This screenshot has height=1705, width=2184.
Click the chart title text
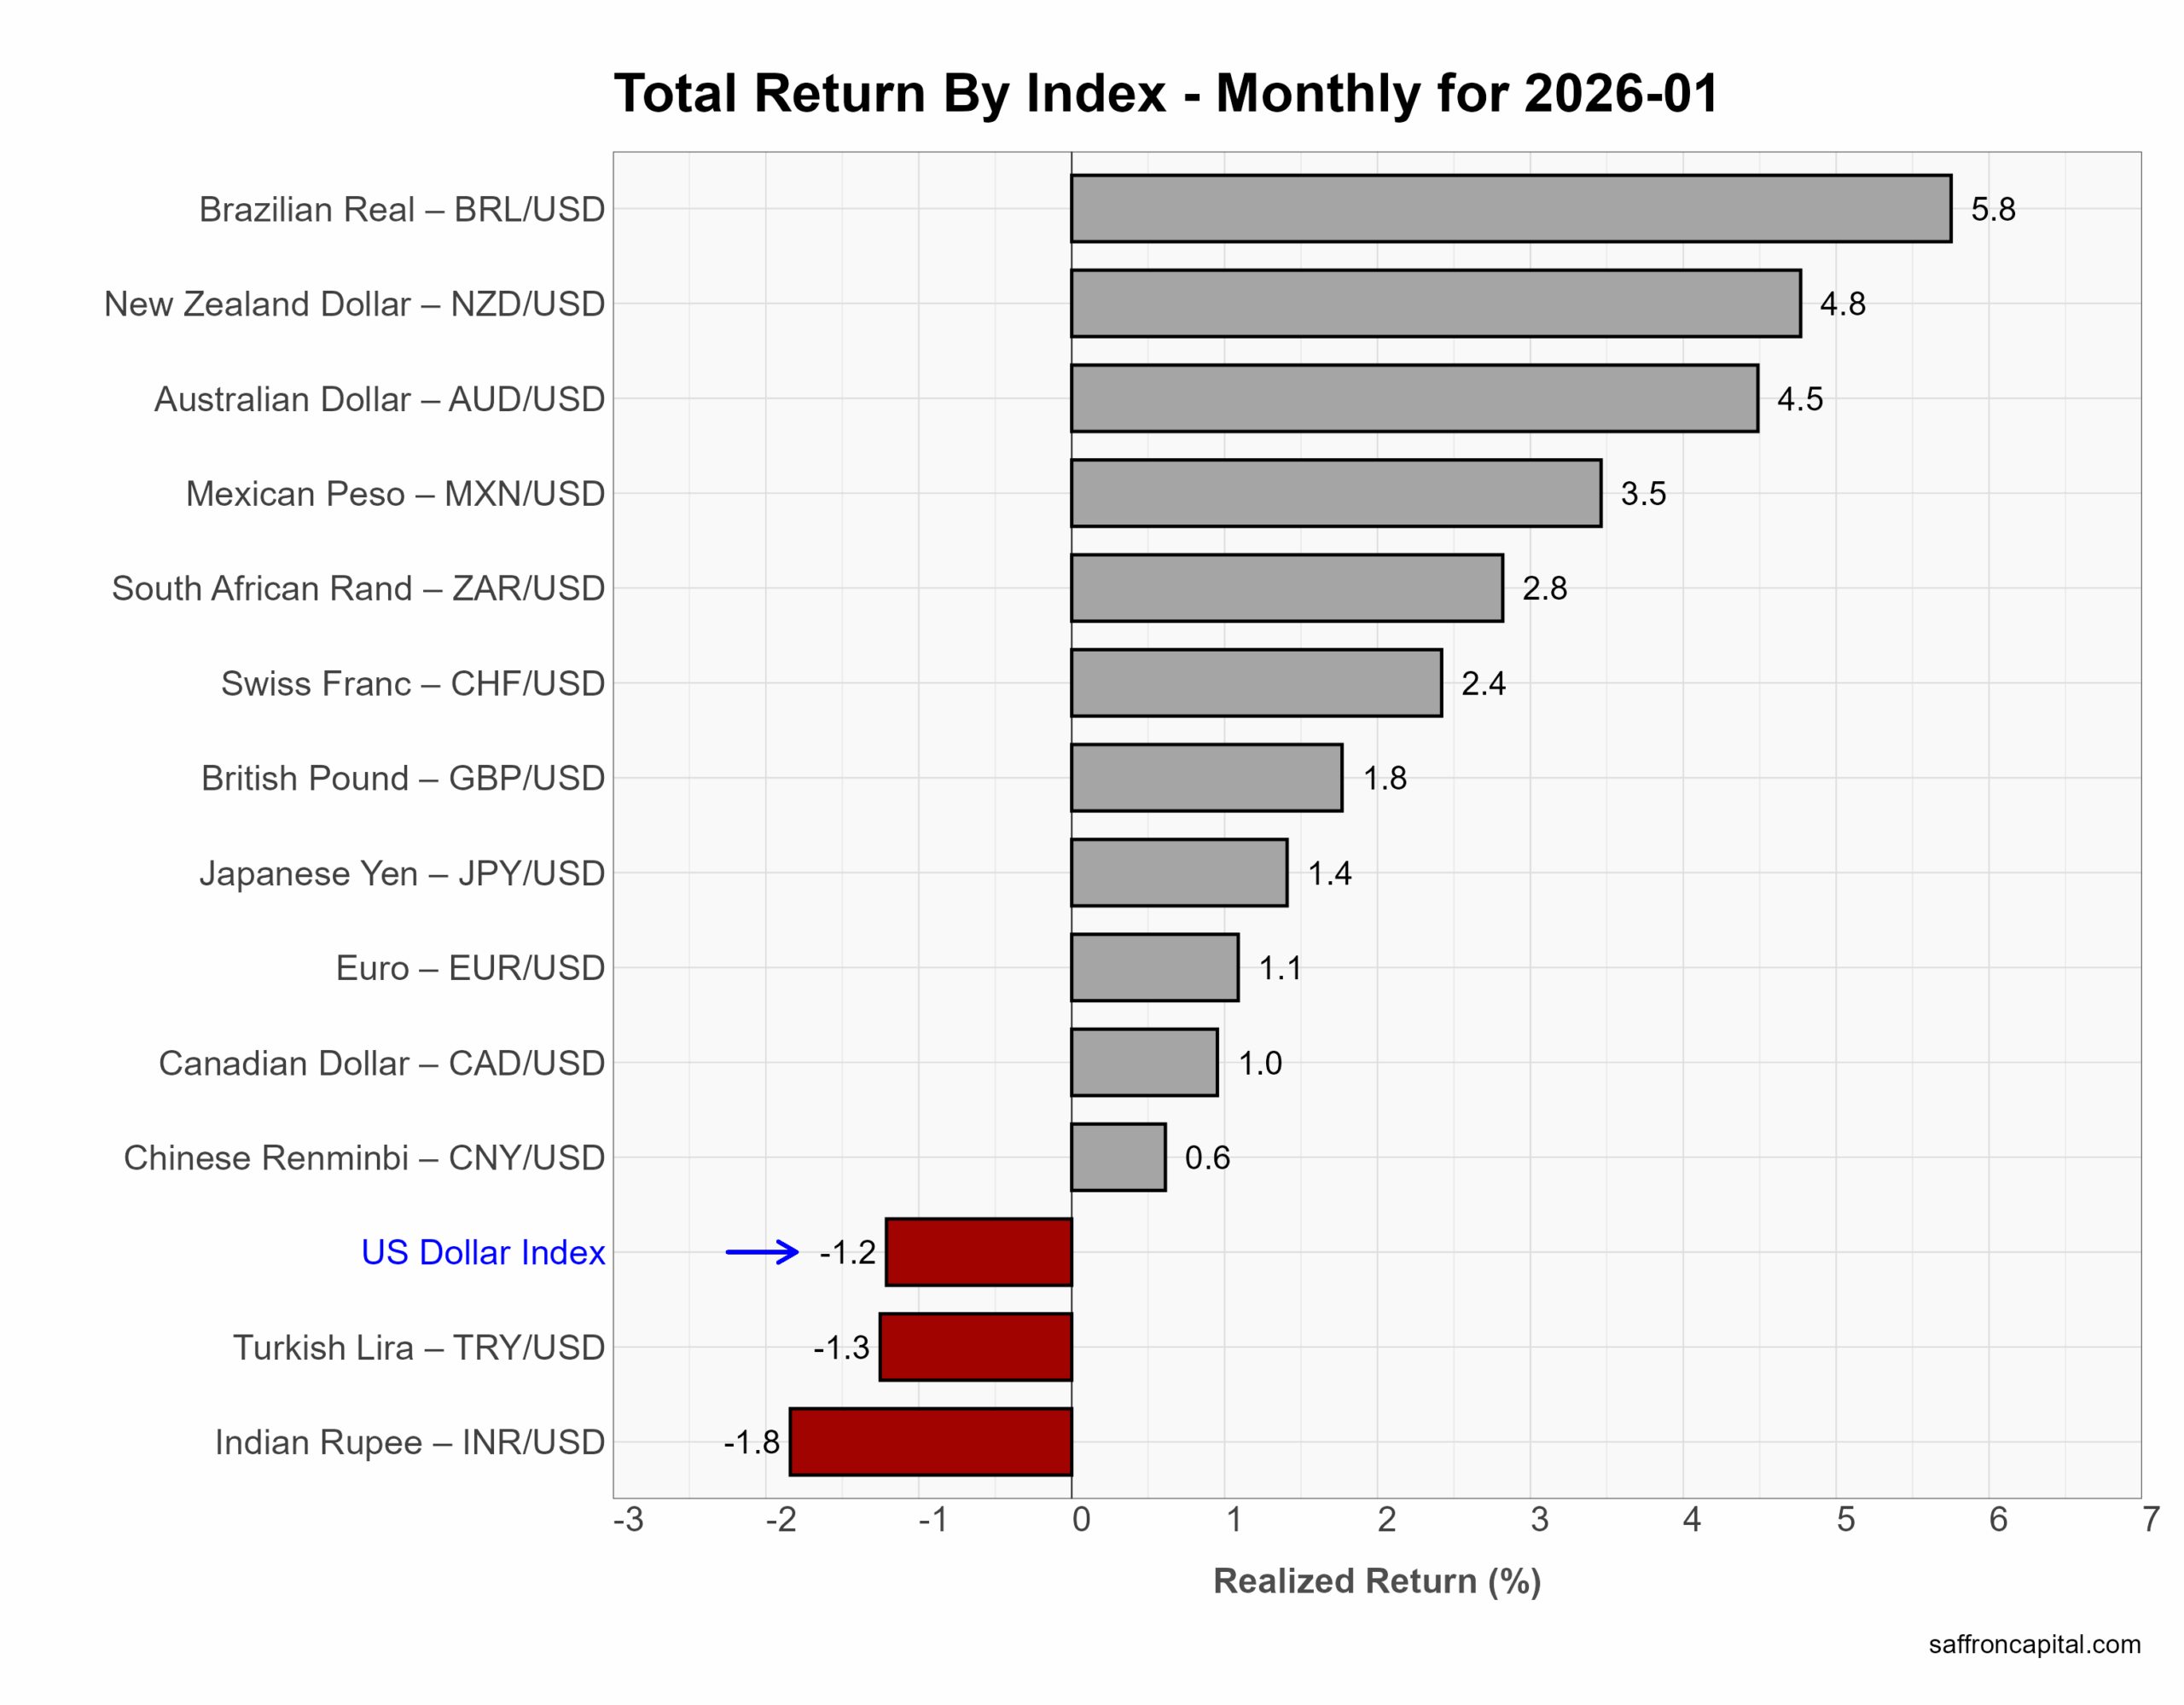[x=1166, y=93]
